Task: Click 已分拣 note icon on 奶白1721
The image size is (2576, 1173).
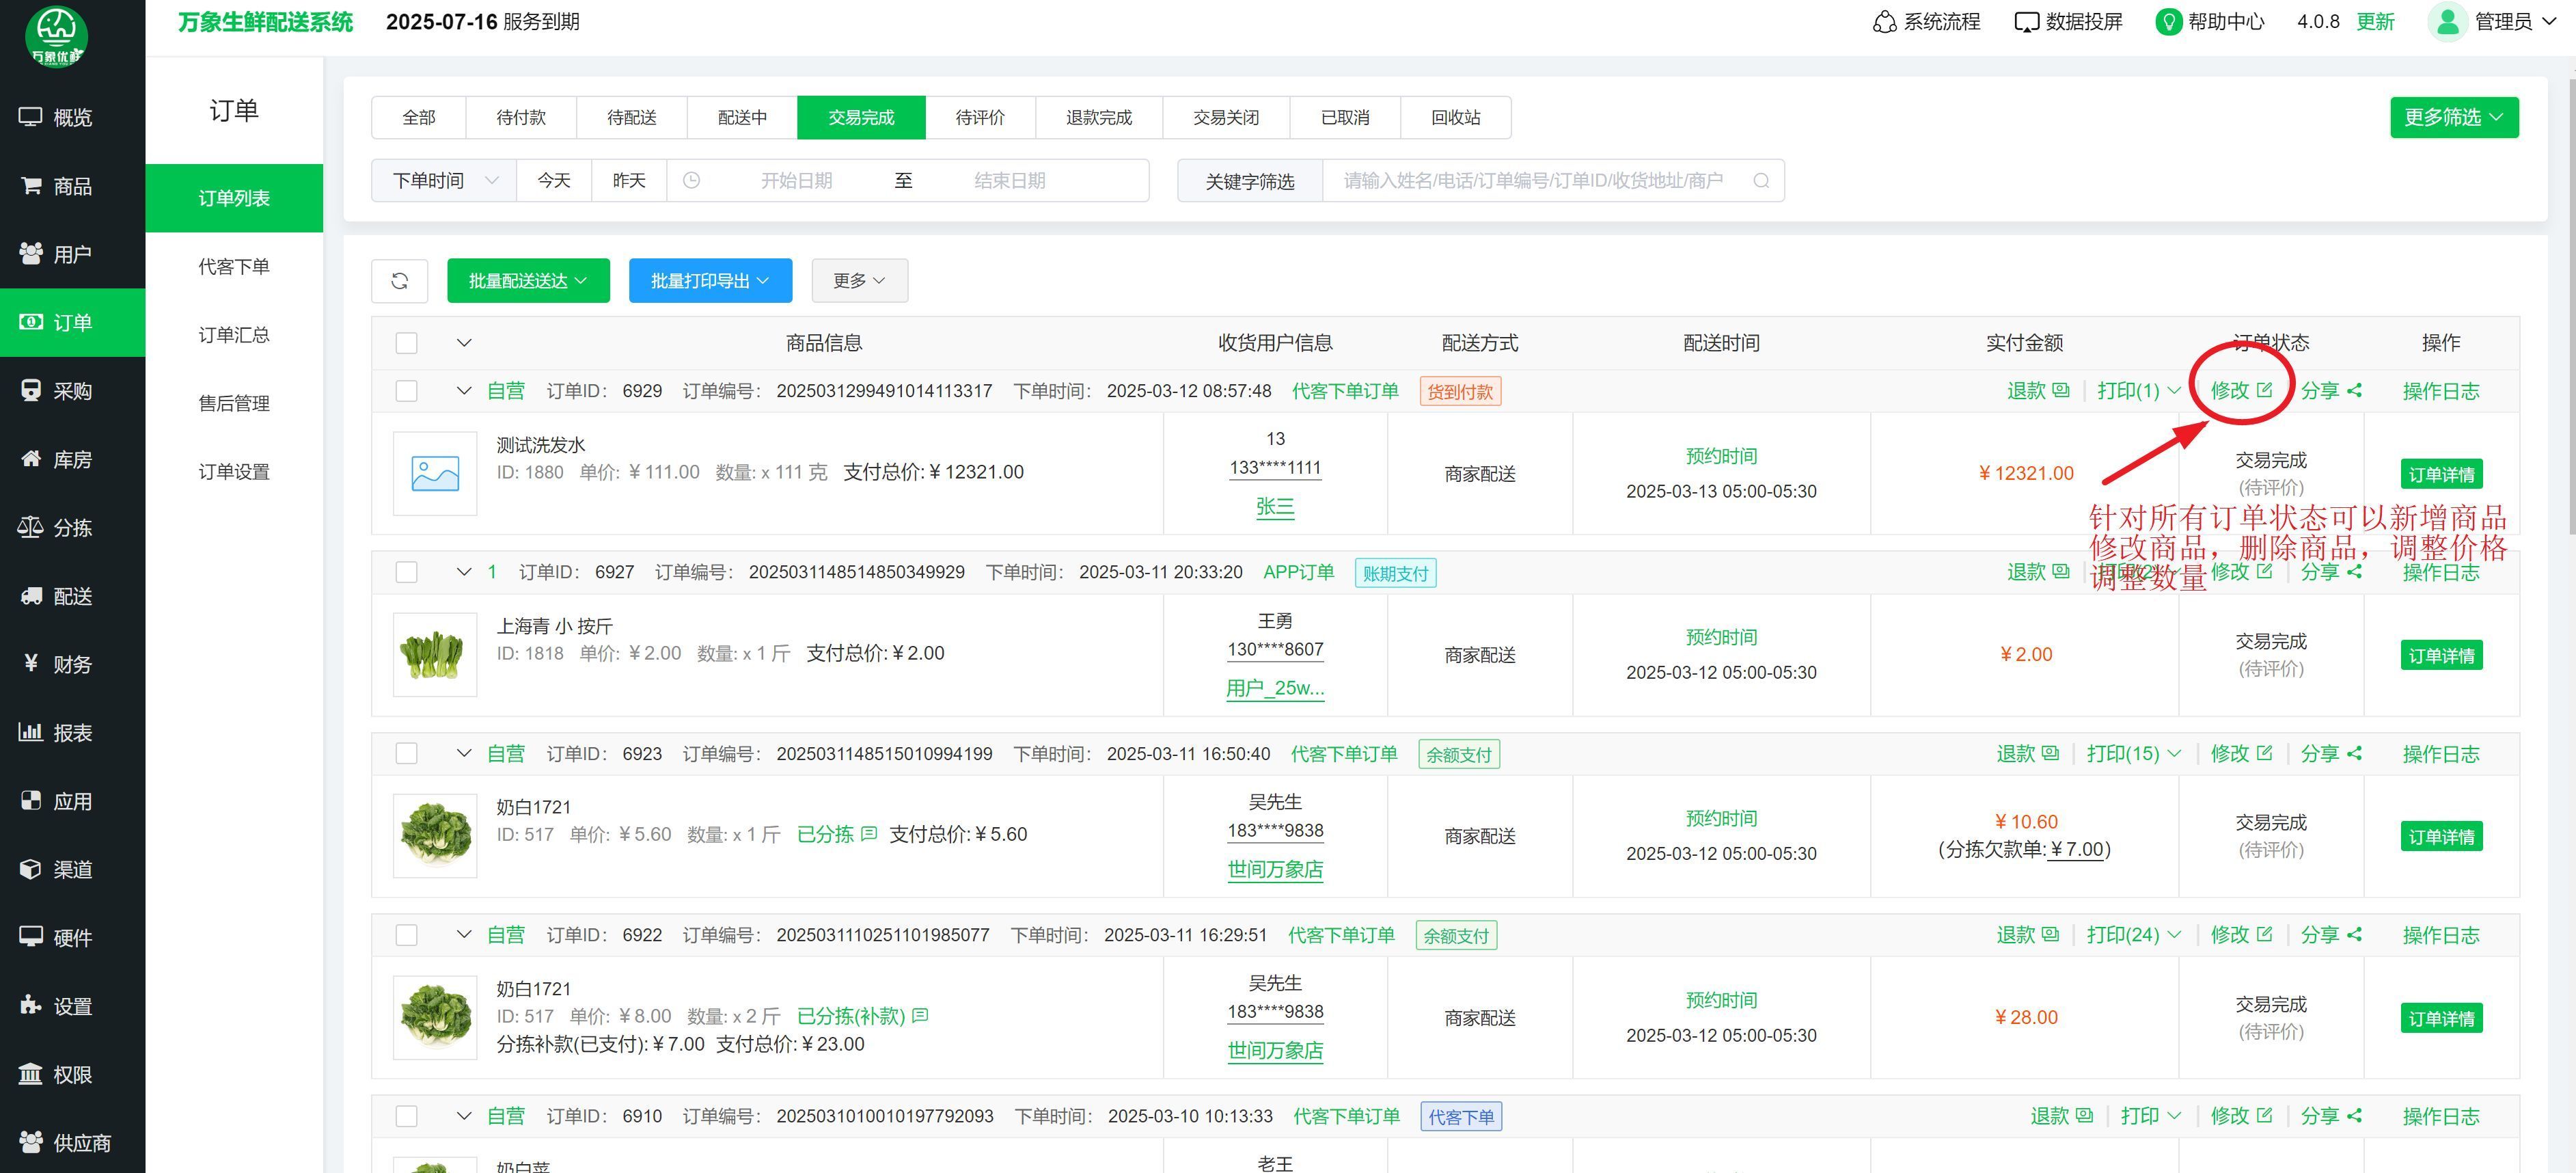Action: pos(869,834)
